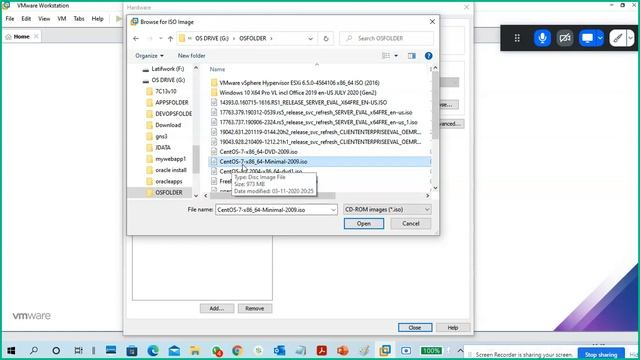Screen dimensions: 640x360
Task: Select Latifwork (F:) drive in tree
Action: click(x=167, y=69)
